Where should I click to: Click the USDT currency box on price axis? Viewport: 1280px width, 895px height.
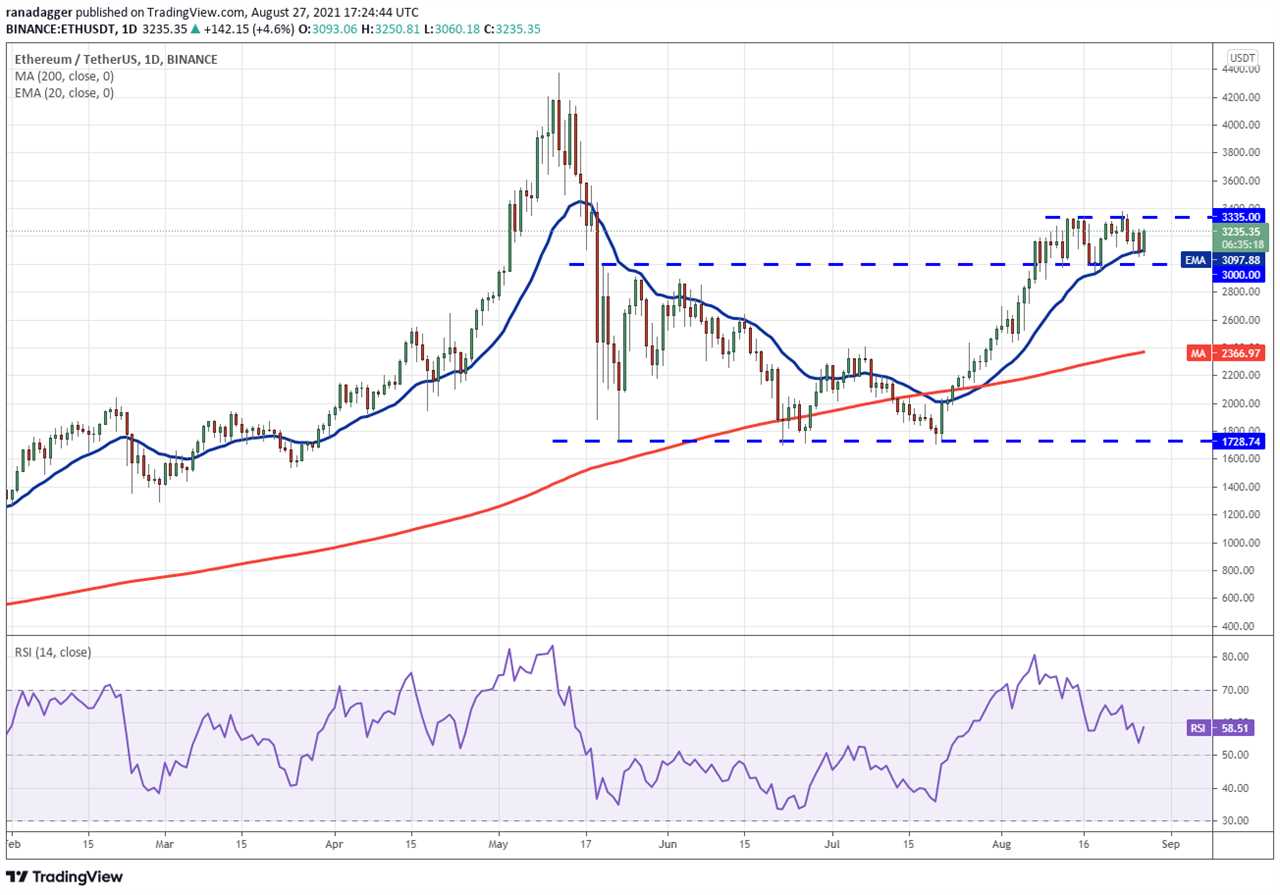point(1242,58)
